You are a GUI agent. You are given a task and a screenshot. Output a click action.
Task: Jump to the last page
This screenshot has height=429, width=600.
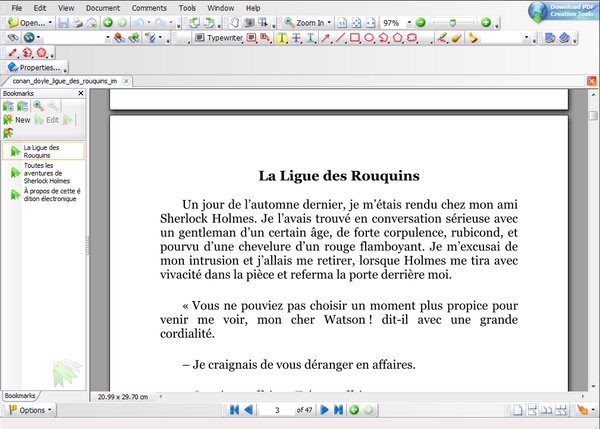pyautogui.click(x=338, y=410)
